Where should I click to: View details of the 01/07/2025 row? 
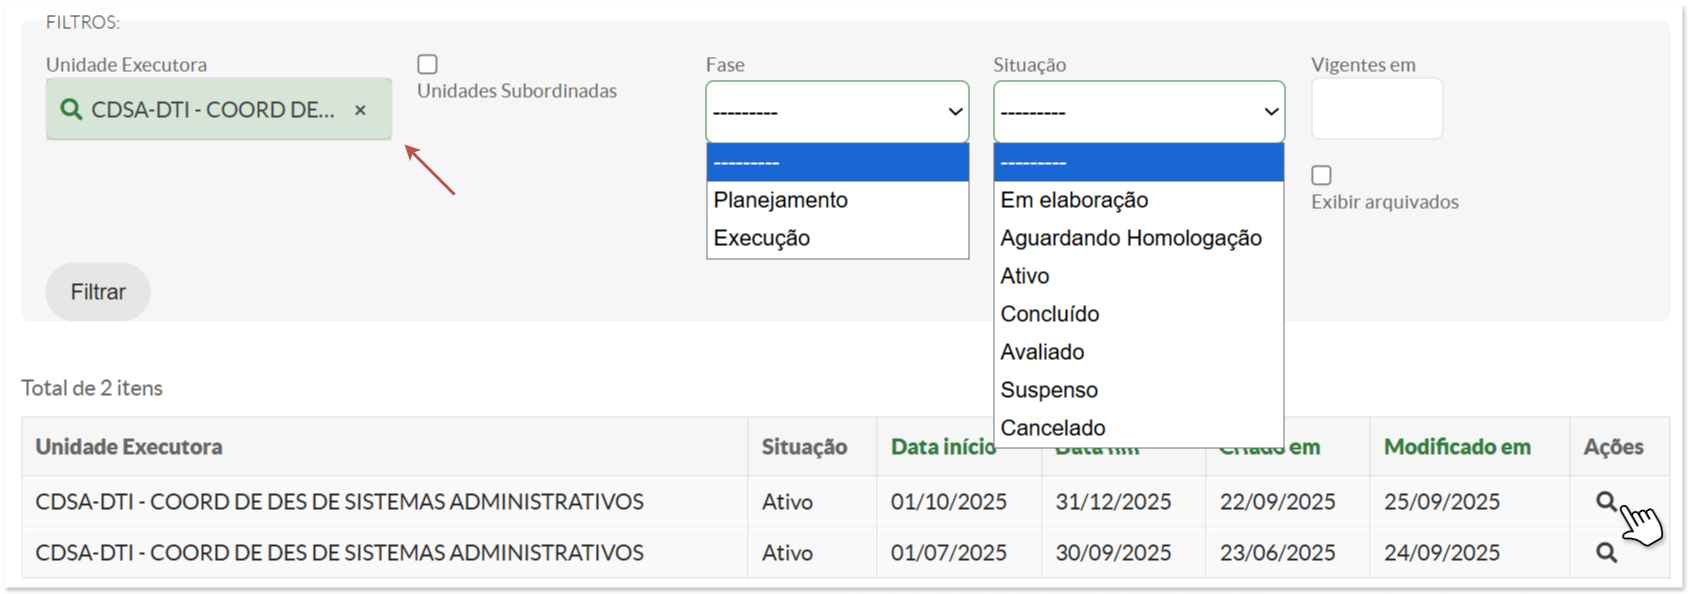pyautogui.click(x=1606, y=552)
